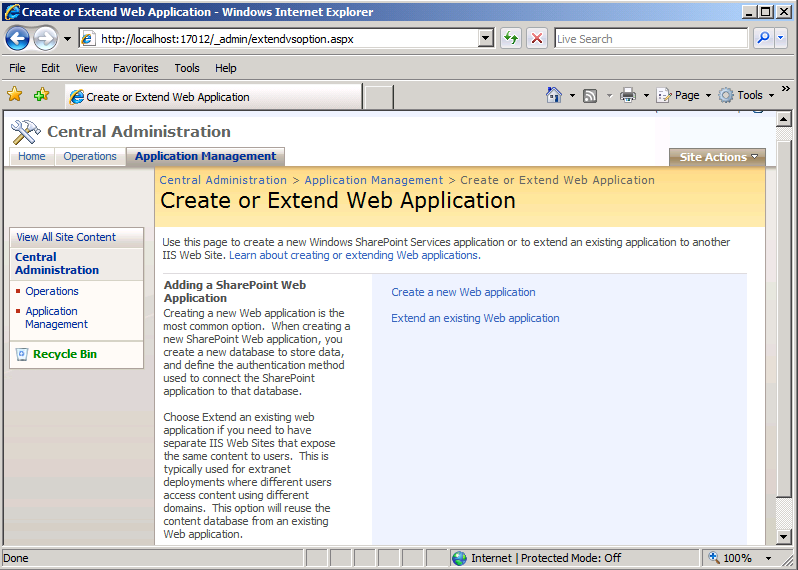Viewport: 798px width, 570px height.
Task: Click Central Administration breadcrumb link
Action: [x=223, y=180]
